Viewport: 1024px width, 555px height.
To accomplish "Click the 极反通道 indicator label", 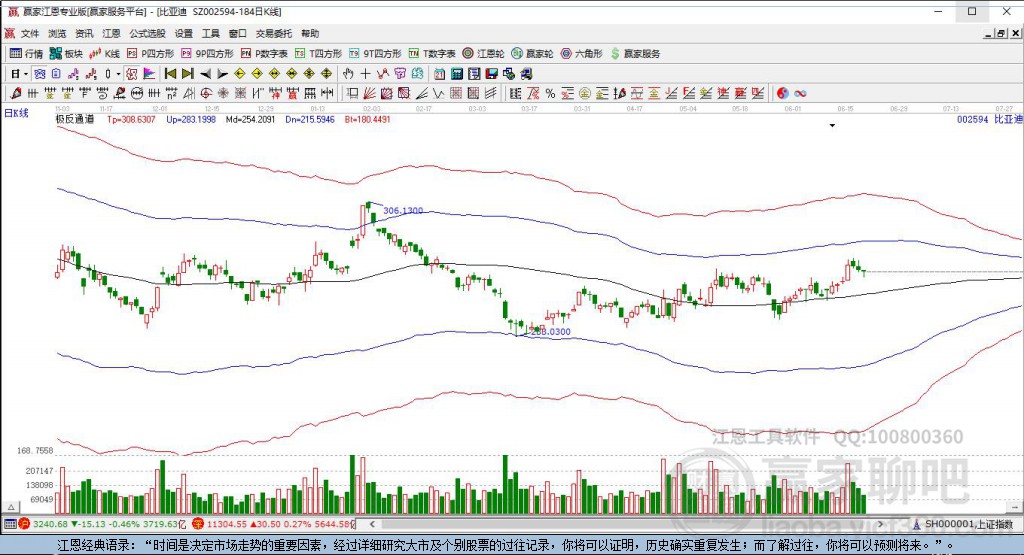I will click(74, 119).
